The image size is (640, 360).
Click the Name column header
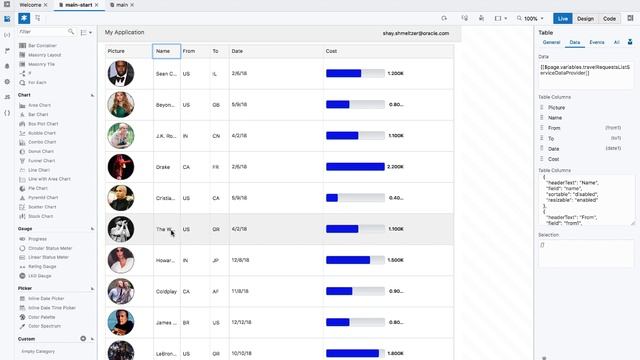(167, 51)
